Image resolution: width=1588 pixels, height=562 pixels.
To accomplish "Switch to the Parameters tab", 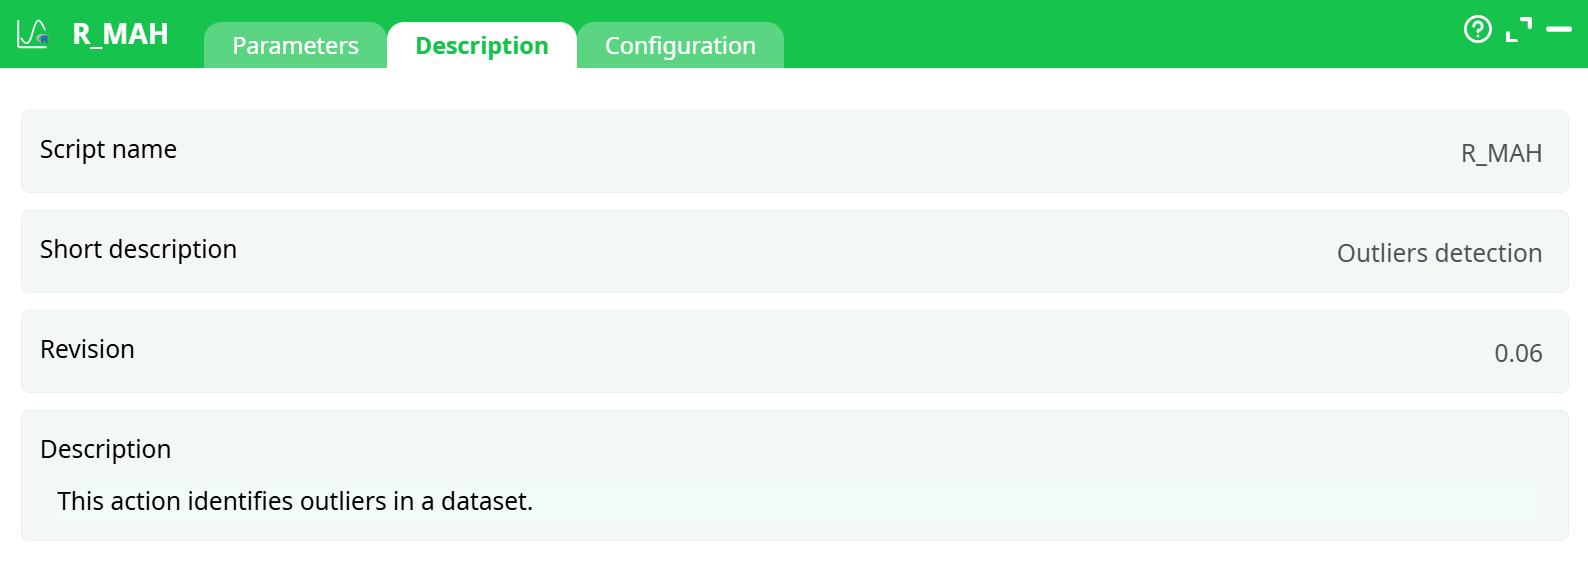I will (x=295, y=46).
